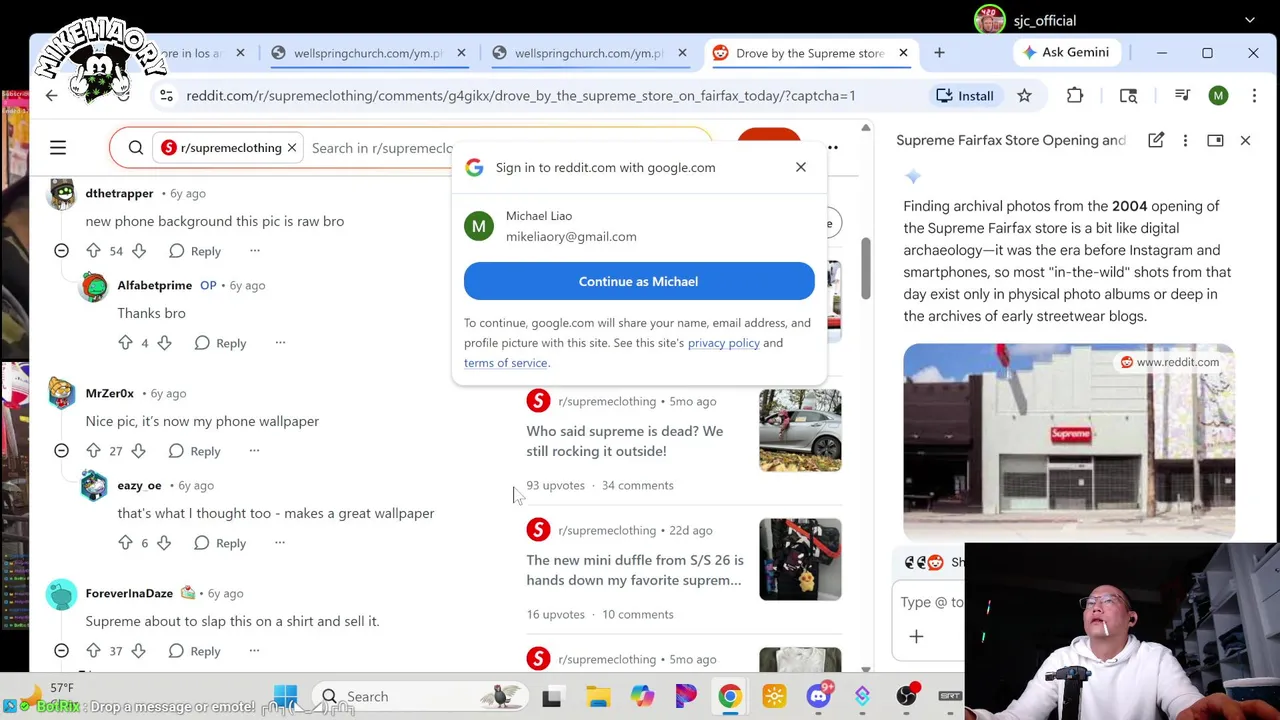Reply to Alfabetprime's comment
This screenshot has width=1280, height=720.
pos(220,343)
